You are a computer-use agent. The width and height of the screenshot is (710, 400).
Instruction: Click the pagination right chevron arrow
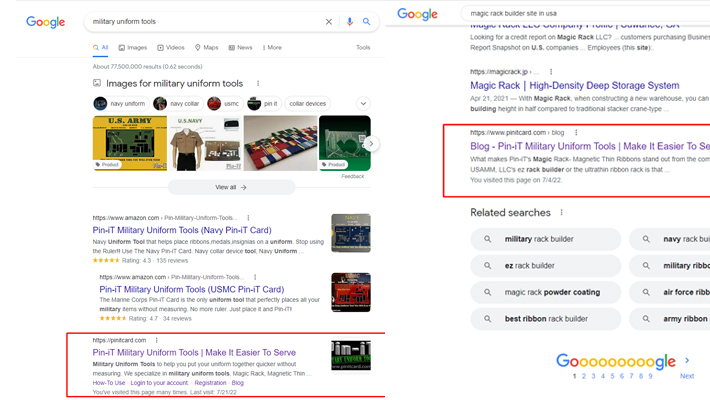pos(687,361)
